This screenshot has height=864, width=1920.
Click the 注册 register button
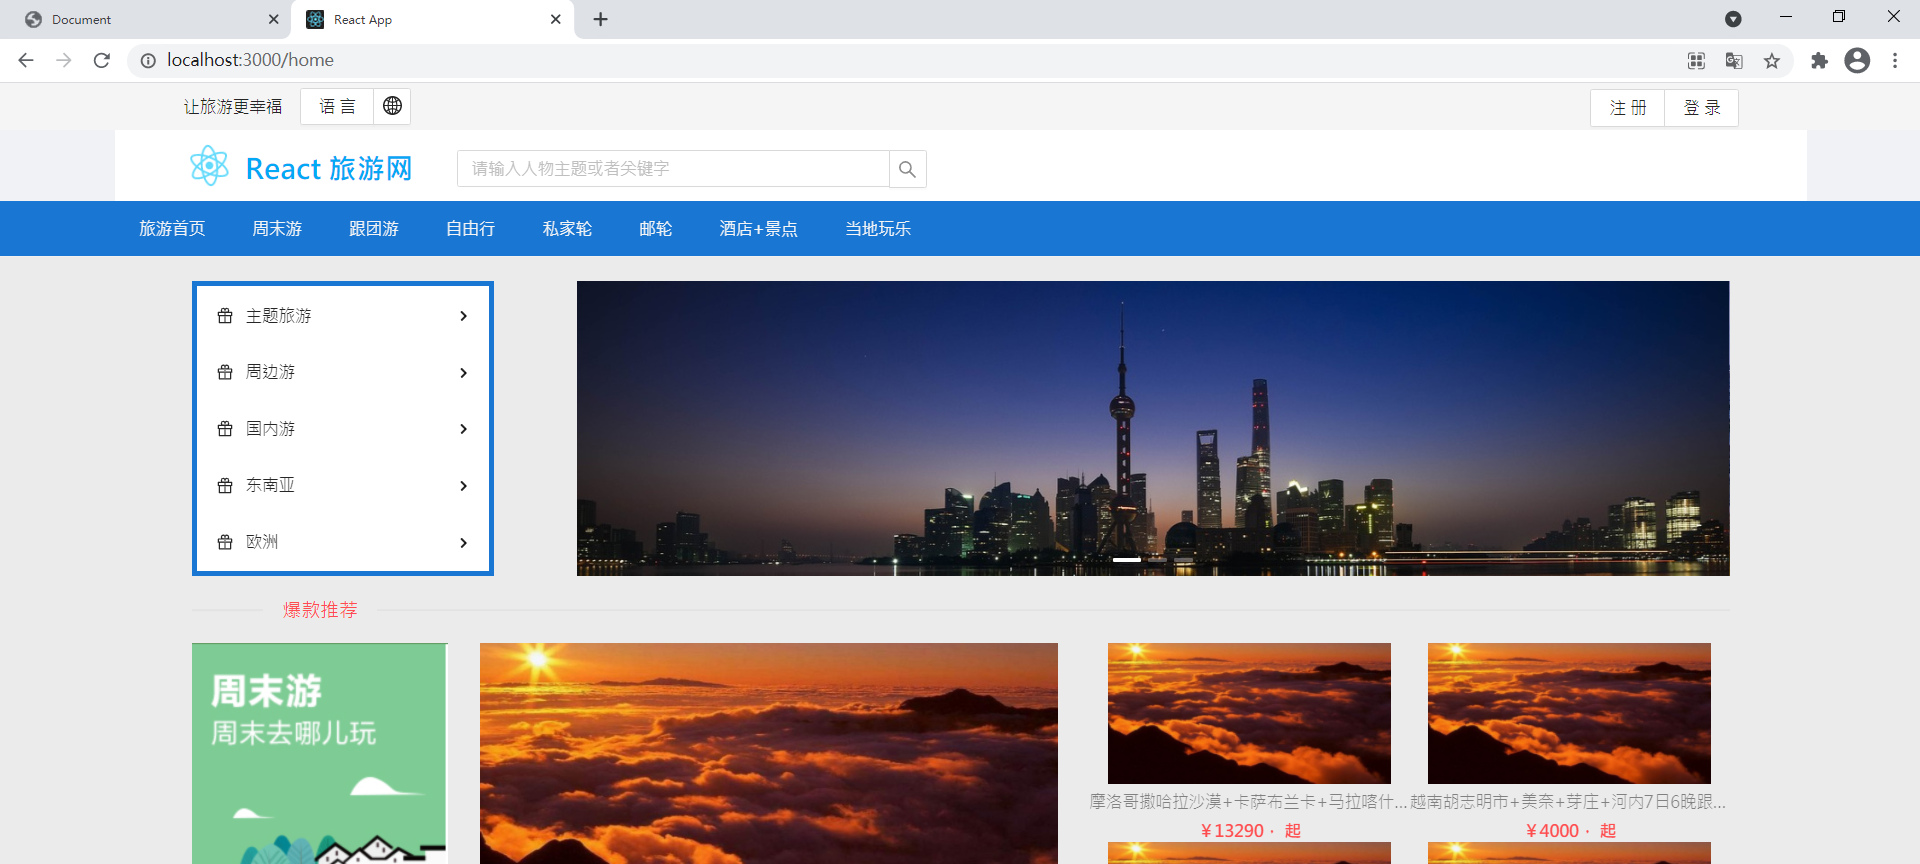pyautogui.click(x=1628, y=108)
